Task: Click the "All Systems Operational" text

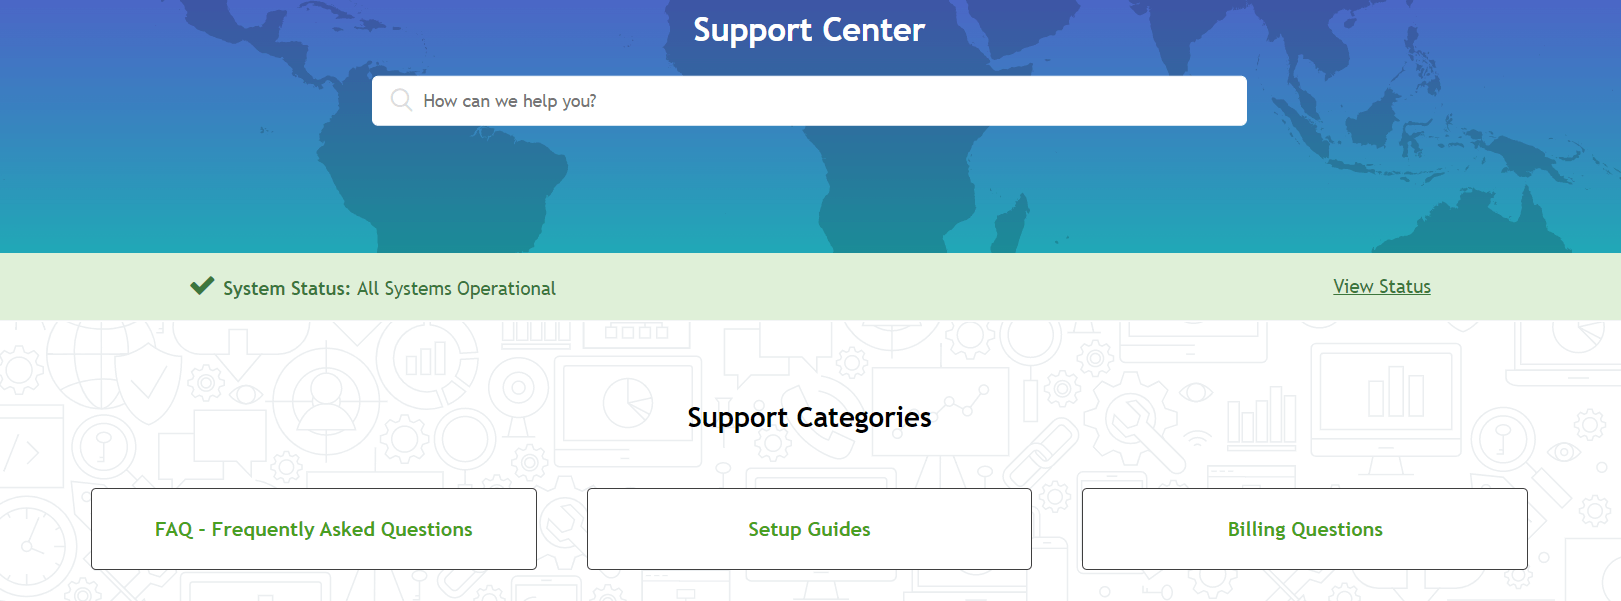Action: (x=456, y=288)
